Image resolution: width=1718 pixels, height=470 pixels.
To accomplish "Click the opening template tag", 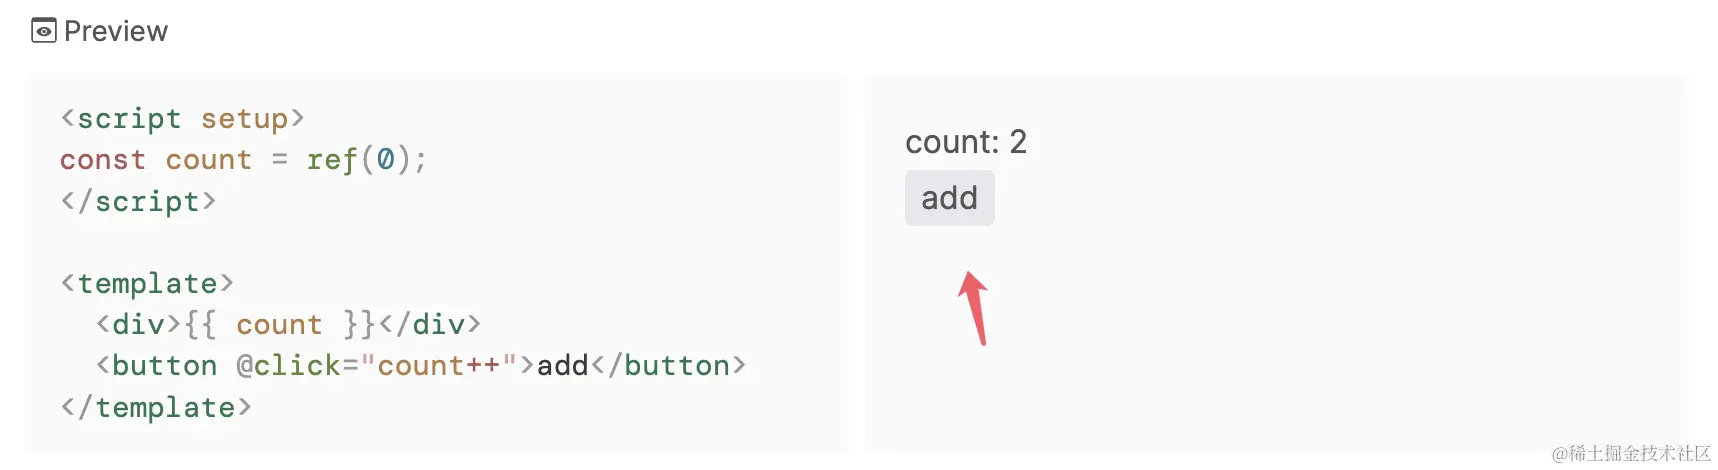I will [147, 283].
